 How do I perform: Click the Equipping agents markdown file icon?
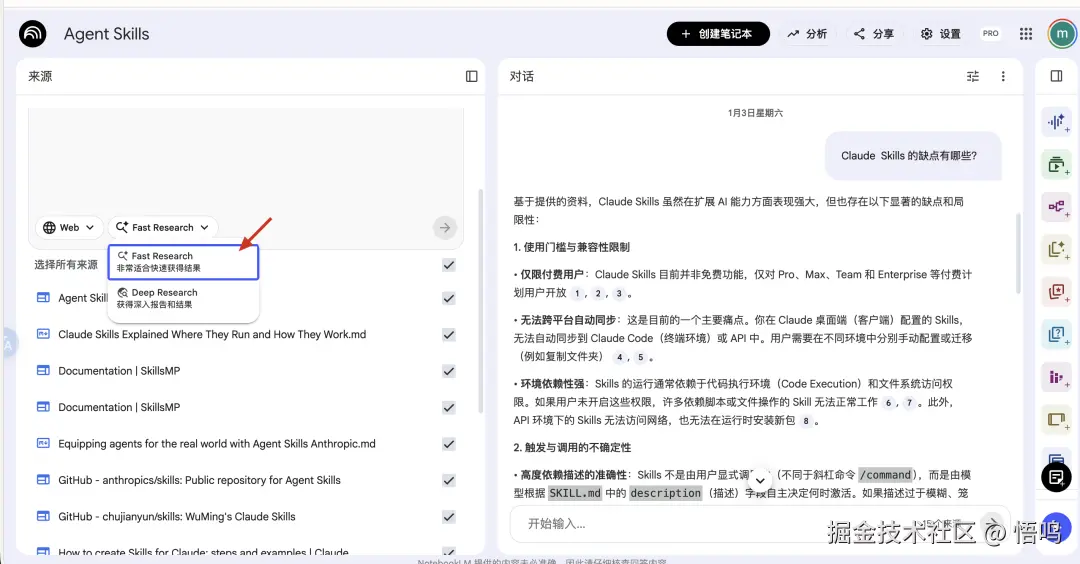(x=43, y=443)
